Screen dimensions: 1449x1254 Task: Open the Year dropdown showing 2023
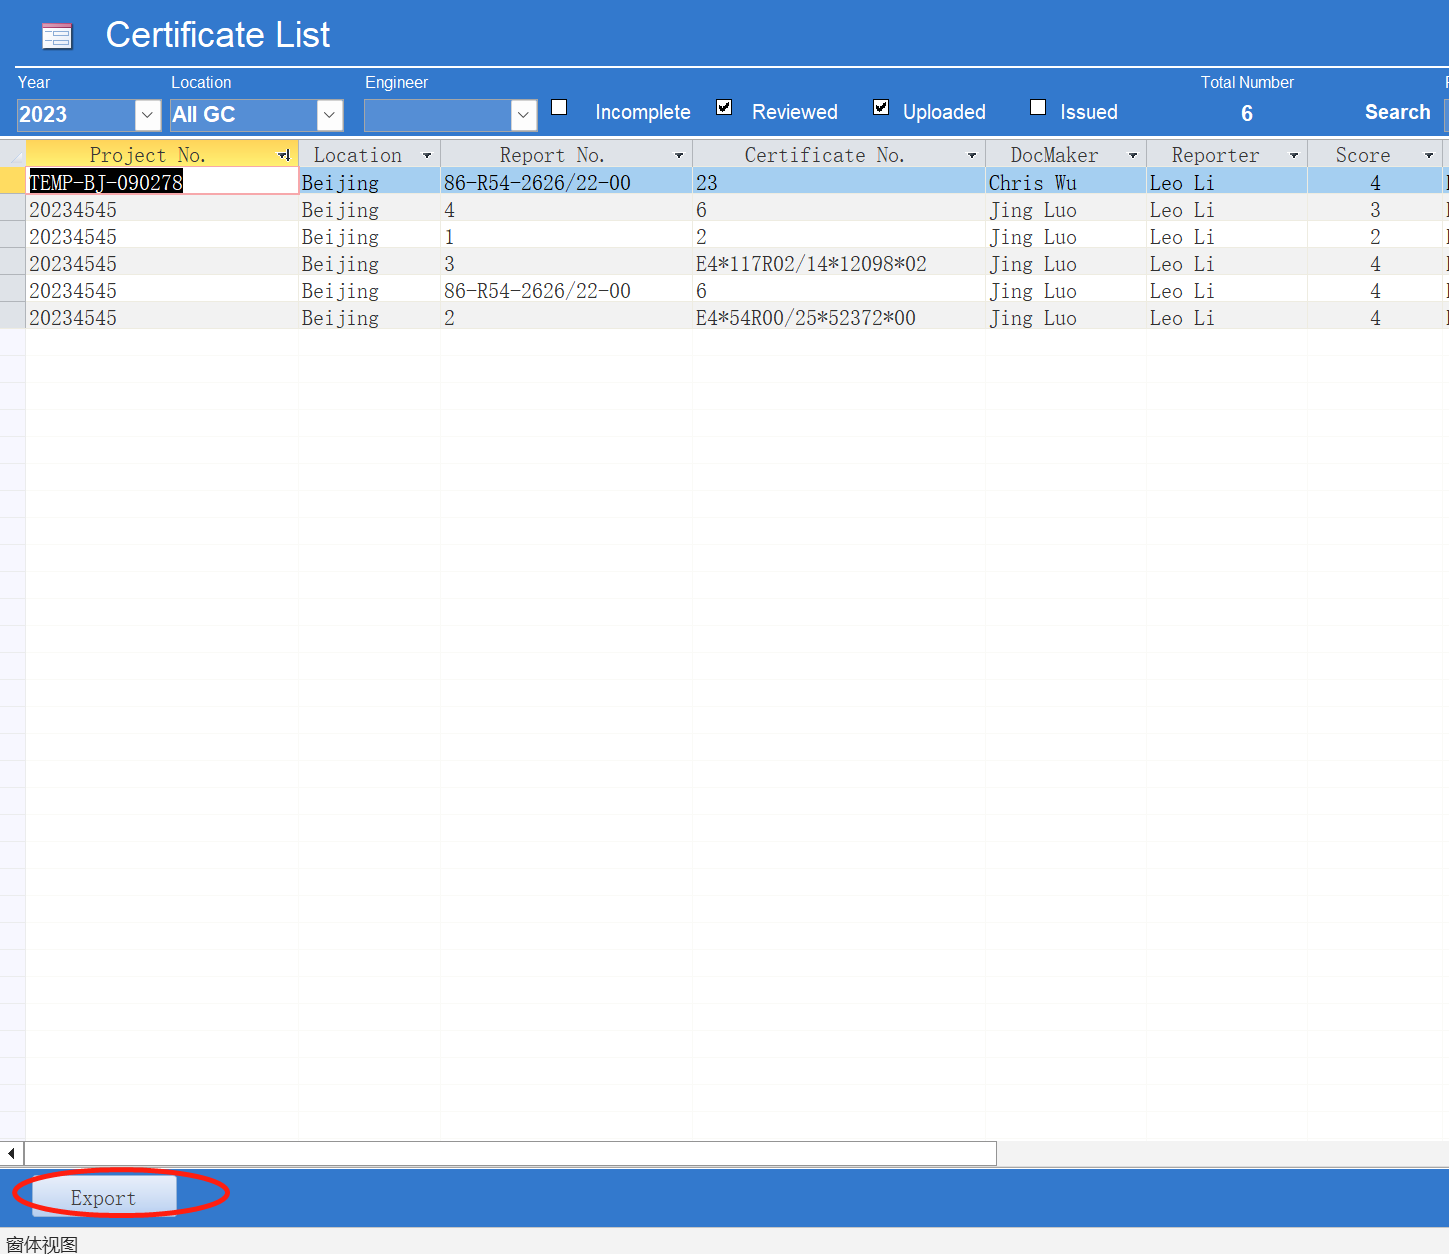pos(147,115)
